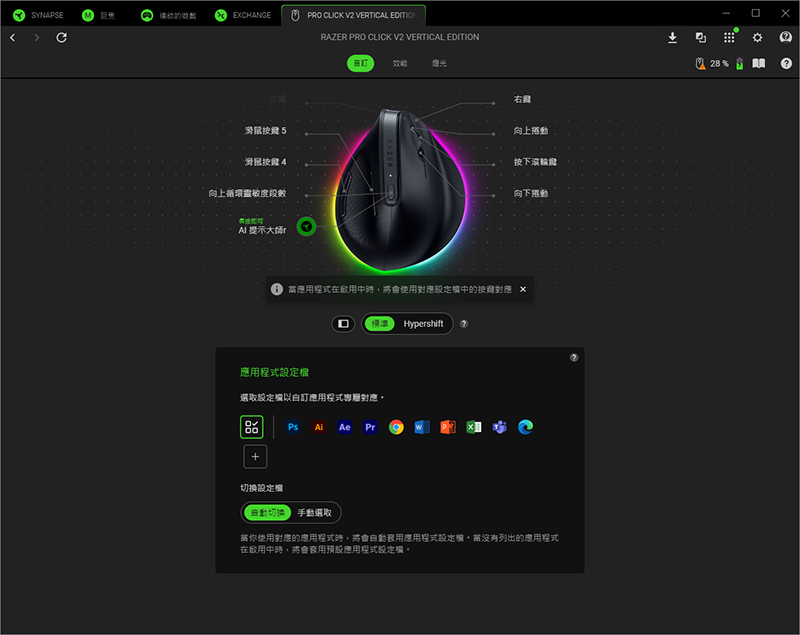Click the Excel application profile icon
800x635 pixels.
(474, 427)
